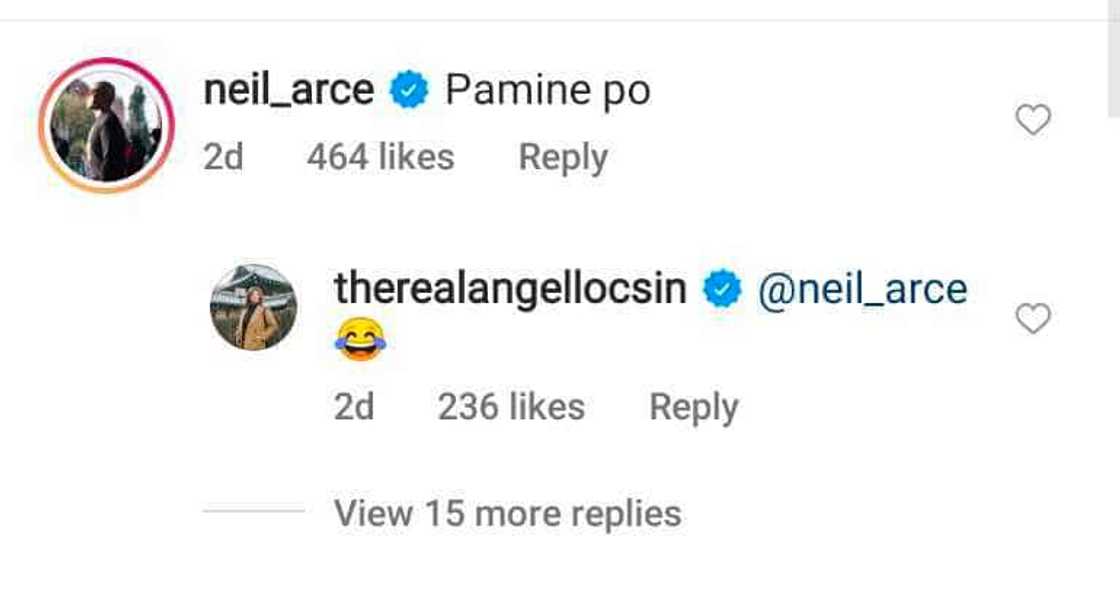Image resolution: width=1120 pixels, height=591 pixels.
Task: Click the 2d timestamp under therealangellocsin's reply
Action: [x=354, y=407]
